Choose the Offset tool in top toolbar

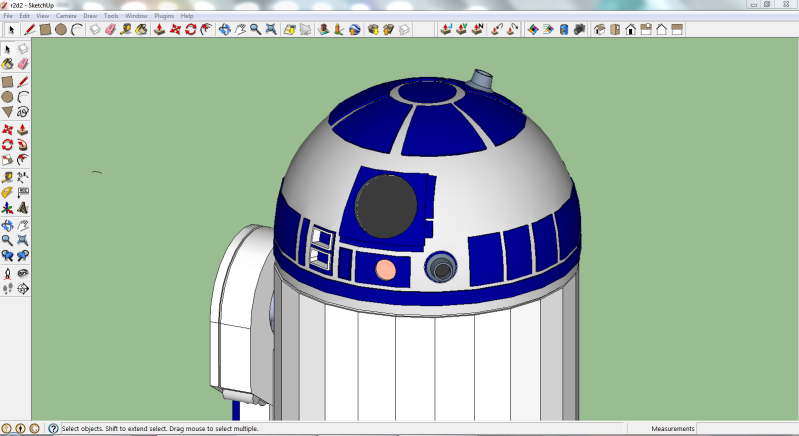pyautogui.click(x=206, y=30)
